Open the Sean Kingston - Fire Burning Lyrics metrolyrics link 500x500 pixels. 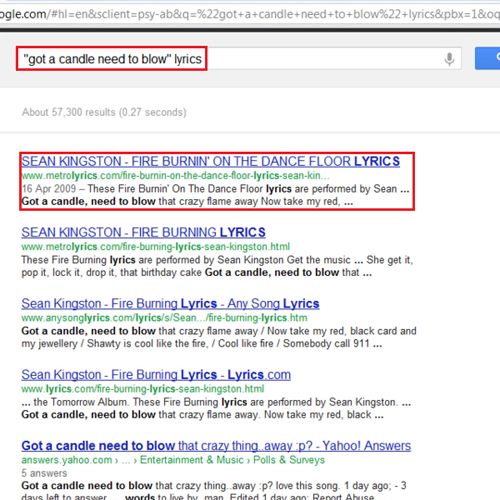click(143, 232)
